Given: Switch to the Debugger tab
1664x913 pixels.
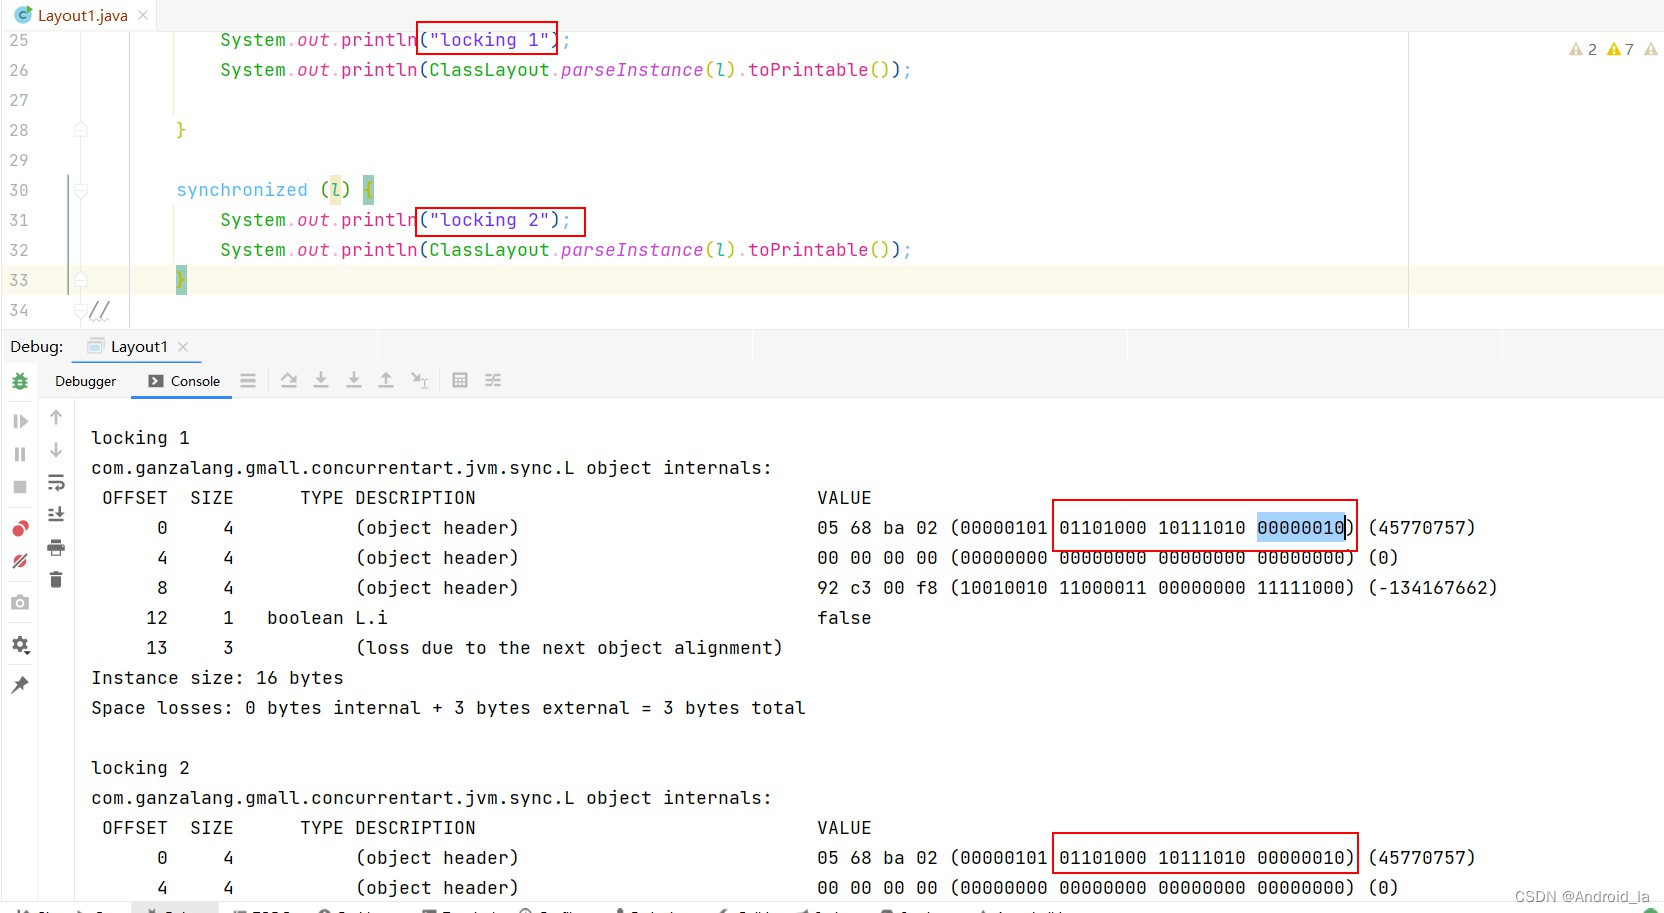Looking at the screenshot, I should 85,381.
